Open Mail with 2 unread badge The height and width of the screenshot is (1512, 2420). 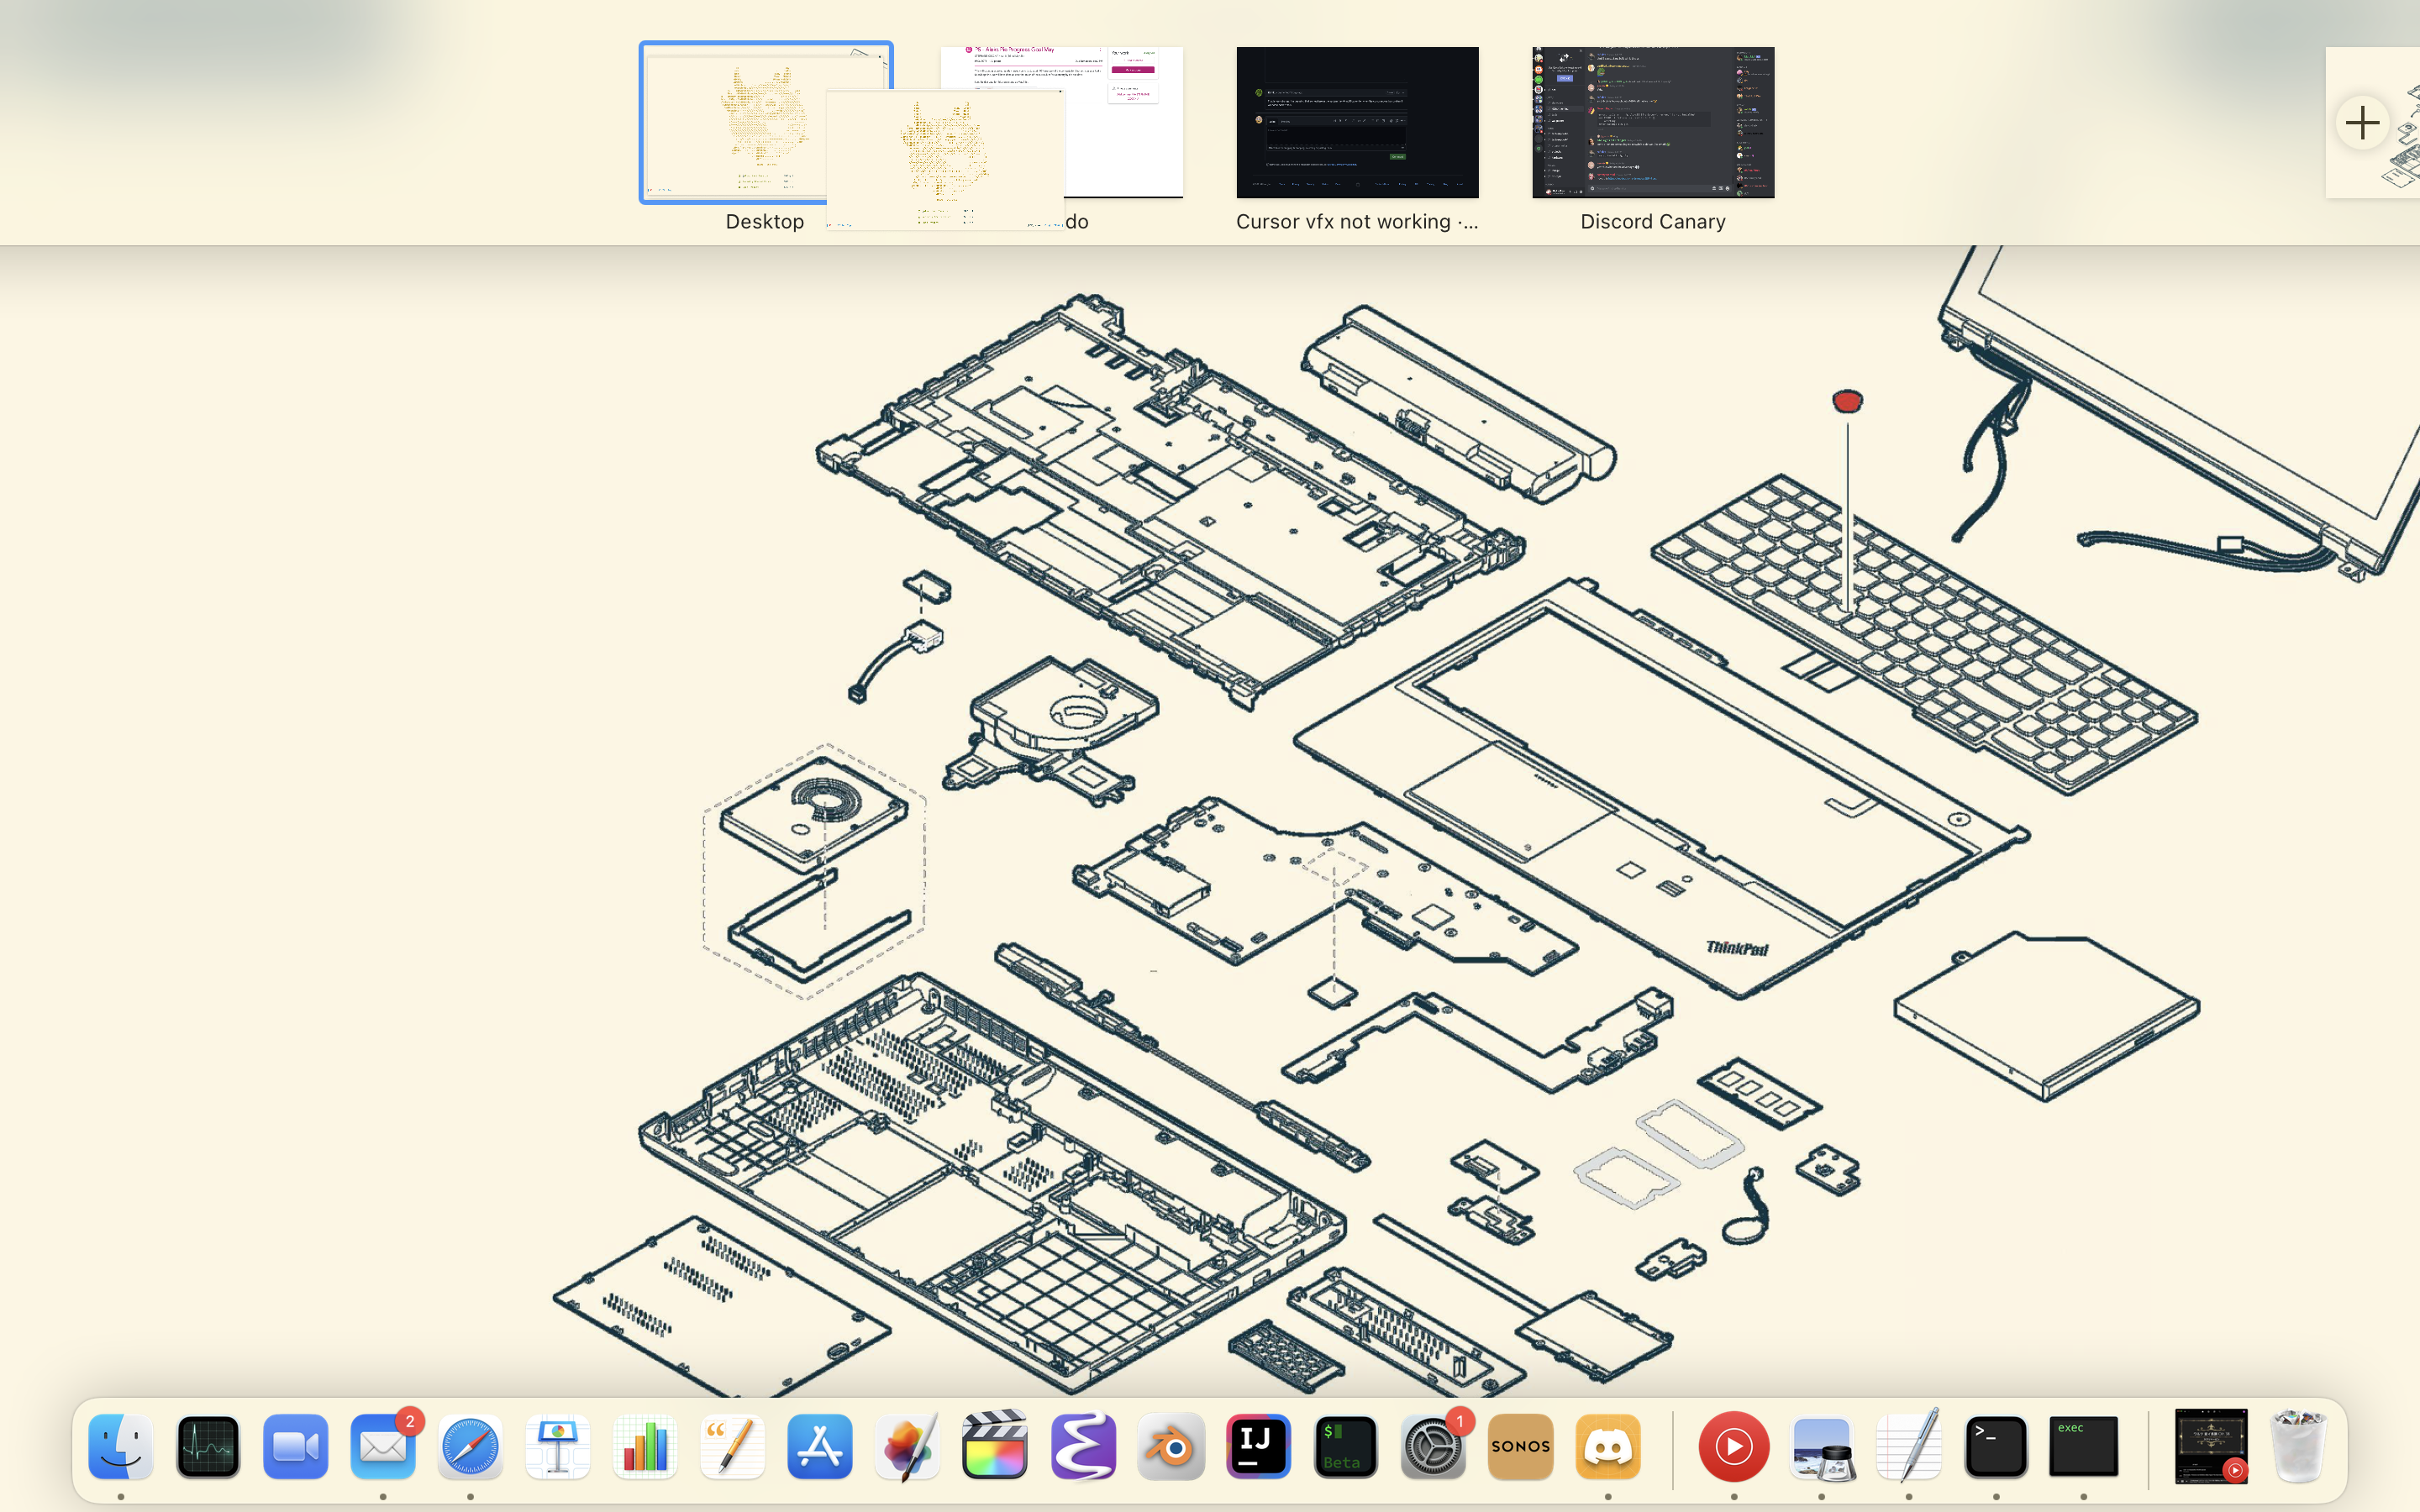tap(383, 1446)
